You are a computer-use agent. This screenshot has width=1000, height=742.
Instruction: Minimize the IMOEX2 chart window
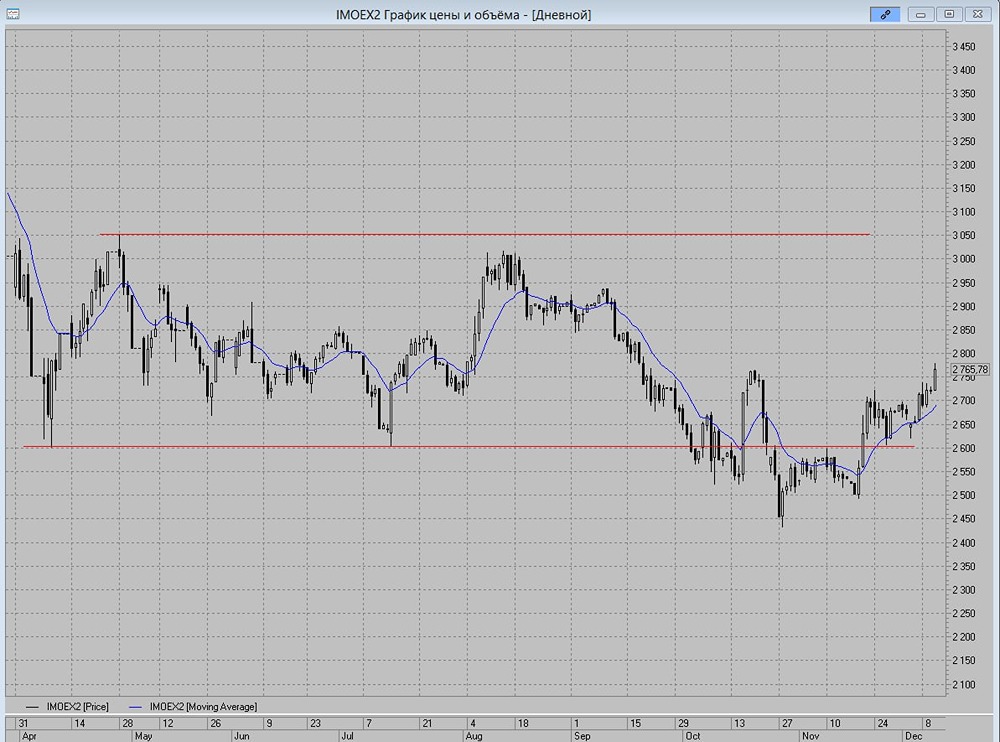pos(922,14)
